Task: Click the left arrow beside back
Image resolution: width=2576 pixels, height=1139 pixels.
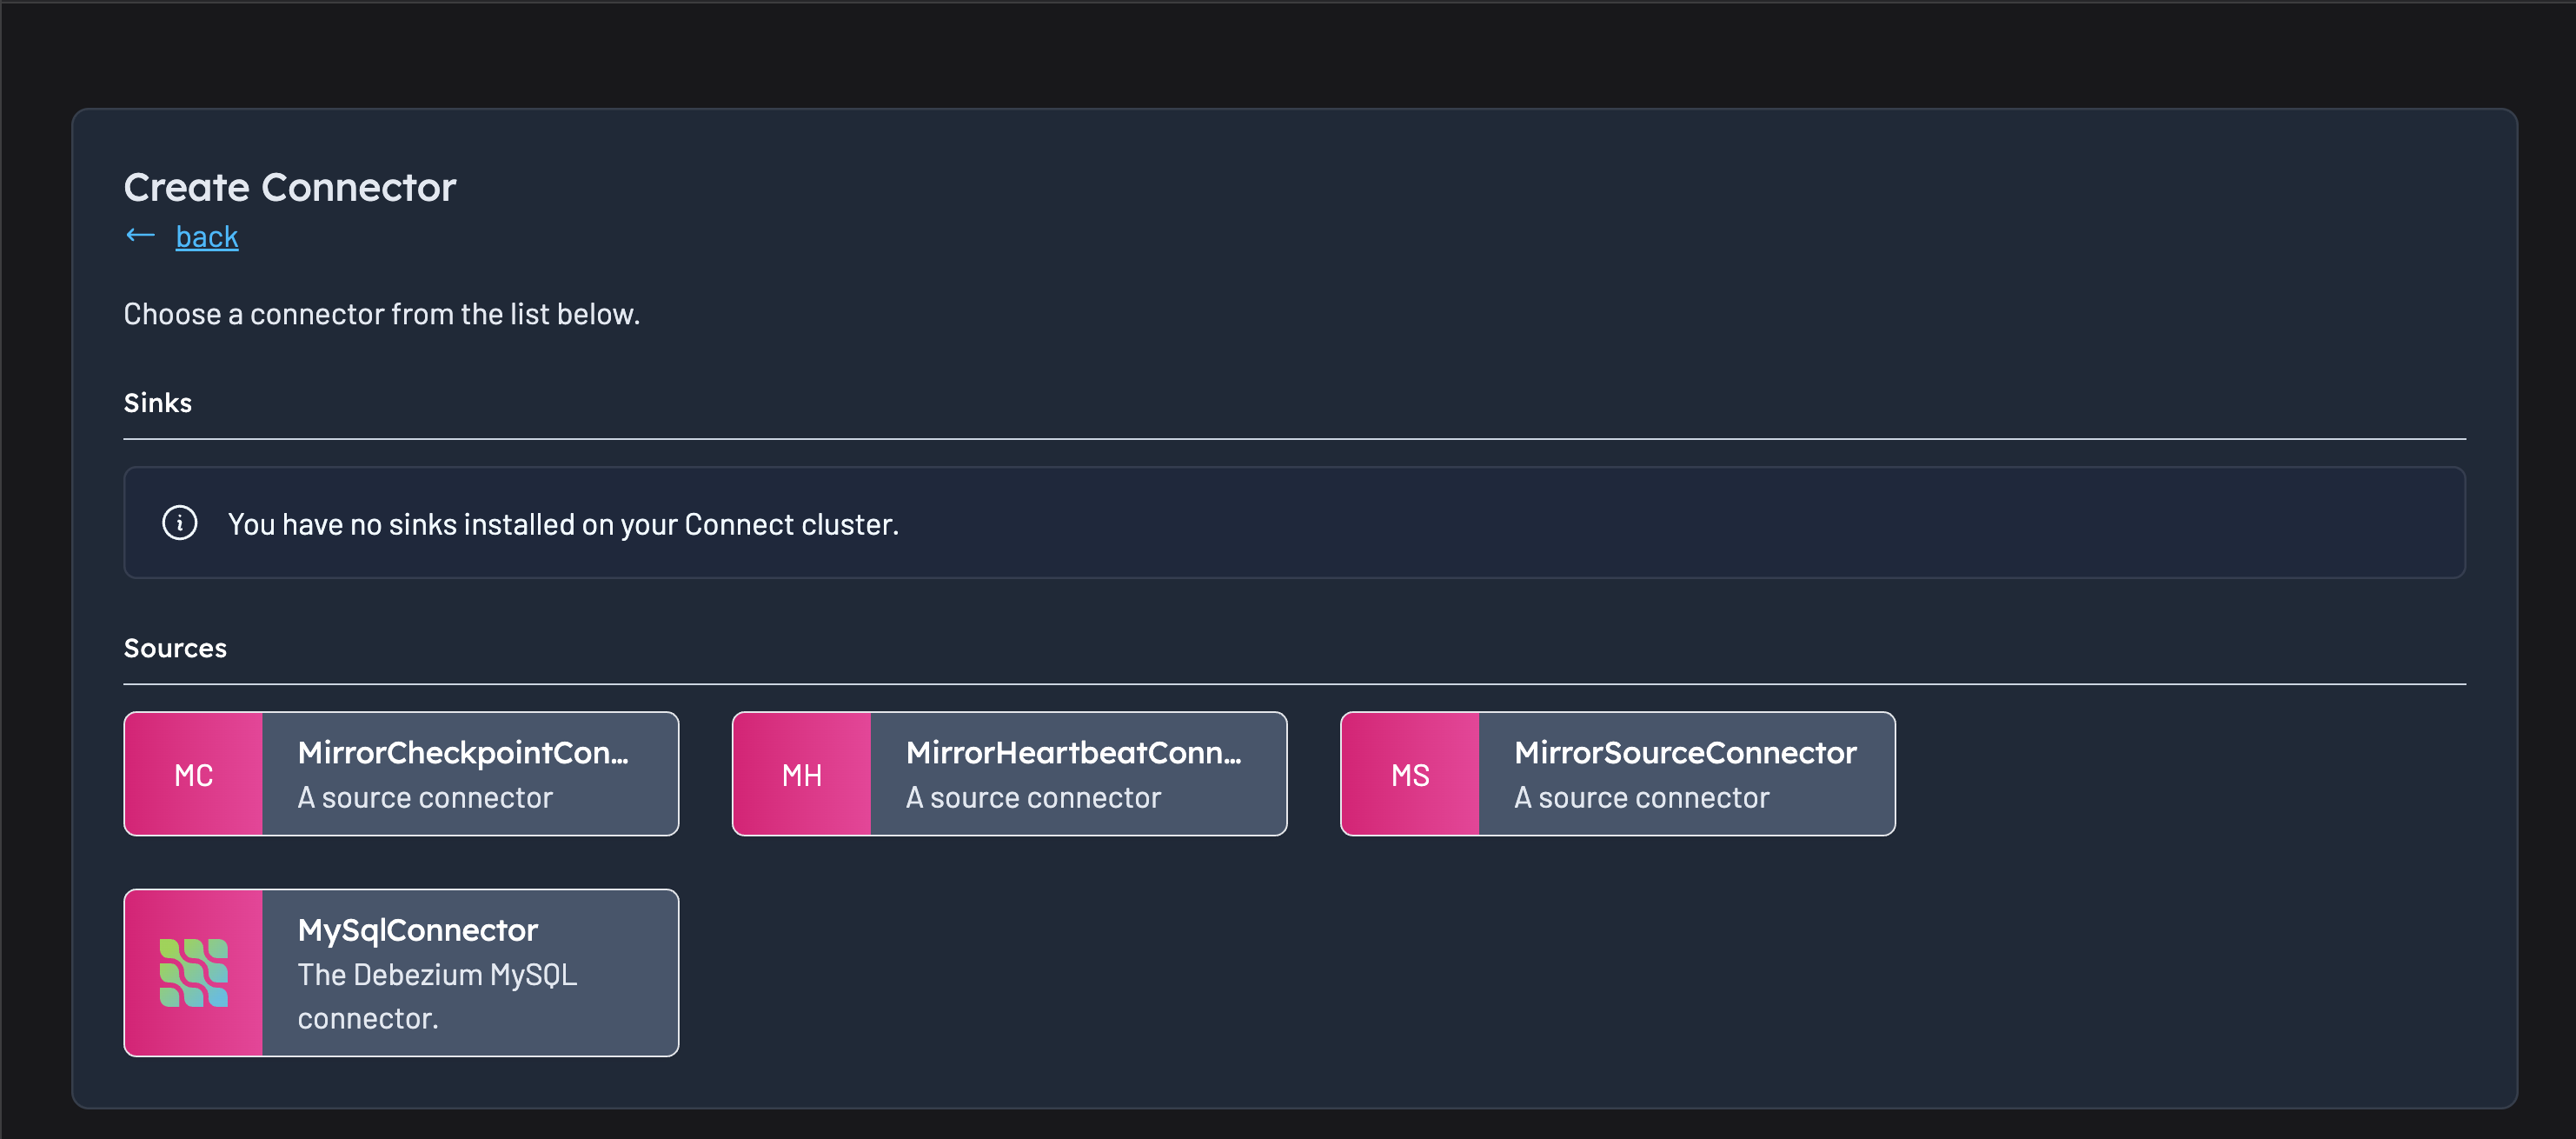Action: coord(140,236)
